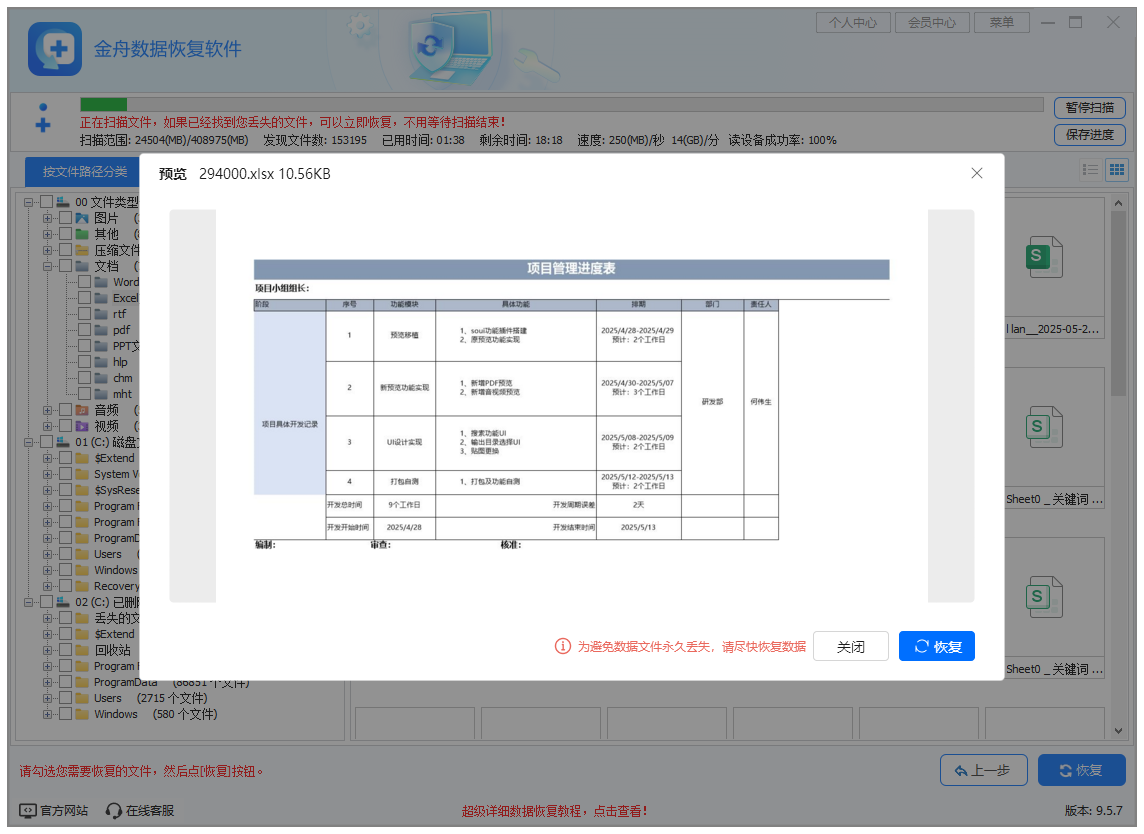Click the 官方网站 monitor icon

pyautogui.click(x=28, y=811)
